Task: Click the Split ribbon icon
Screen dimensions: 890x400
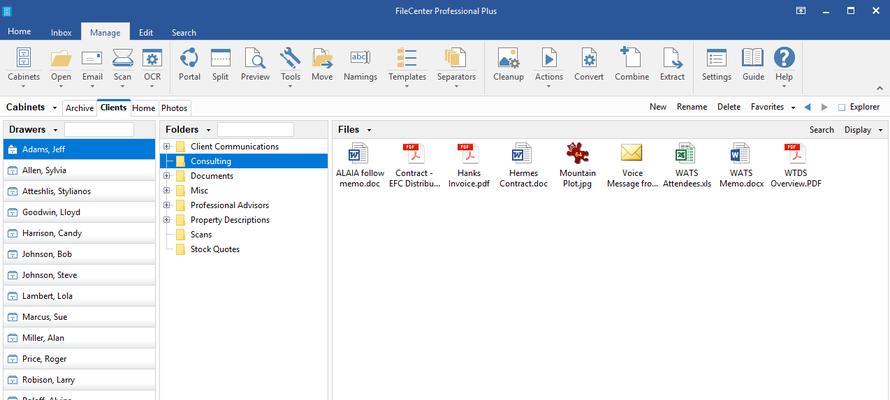Action: (220, 58)
